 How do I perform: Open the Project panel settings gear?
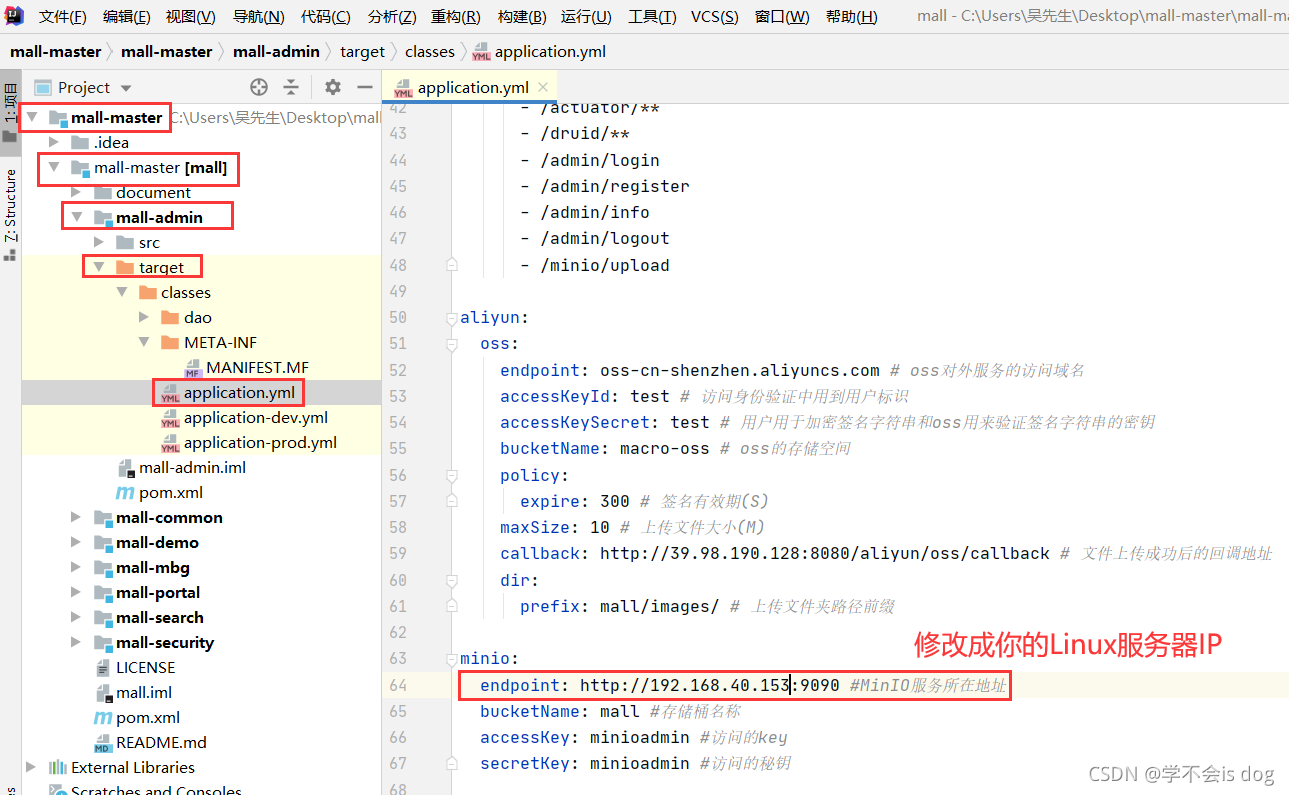pyautogui.click(x=332, y=87)
